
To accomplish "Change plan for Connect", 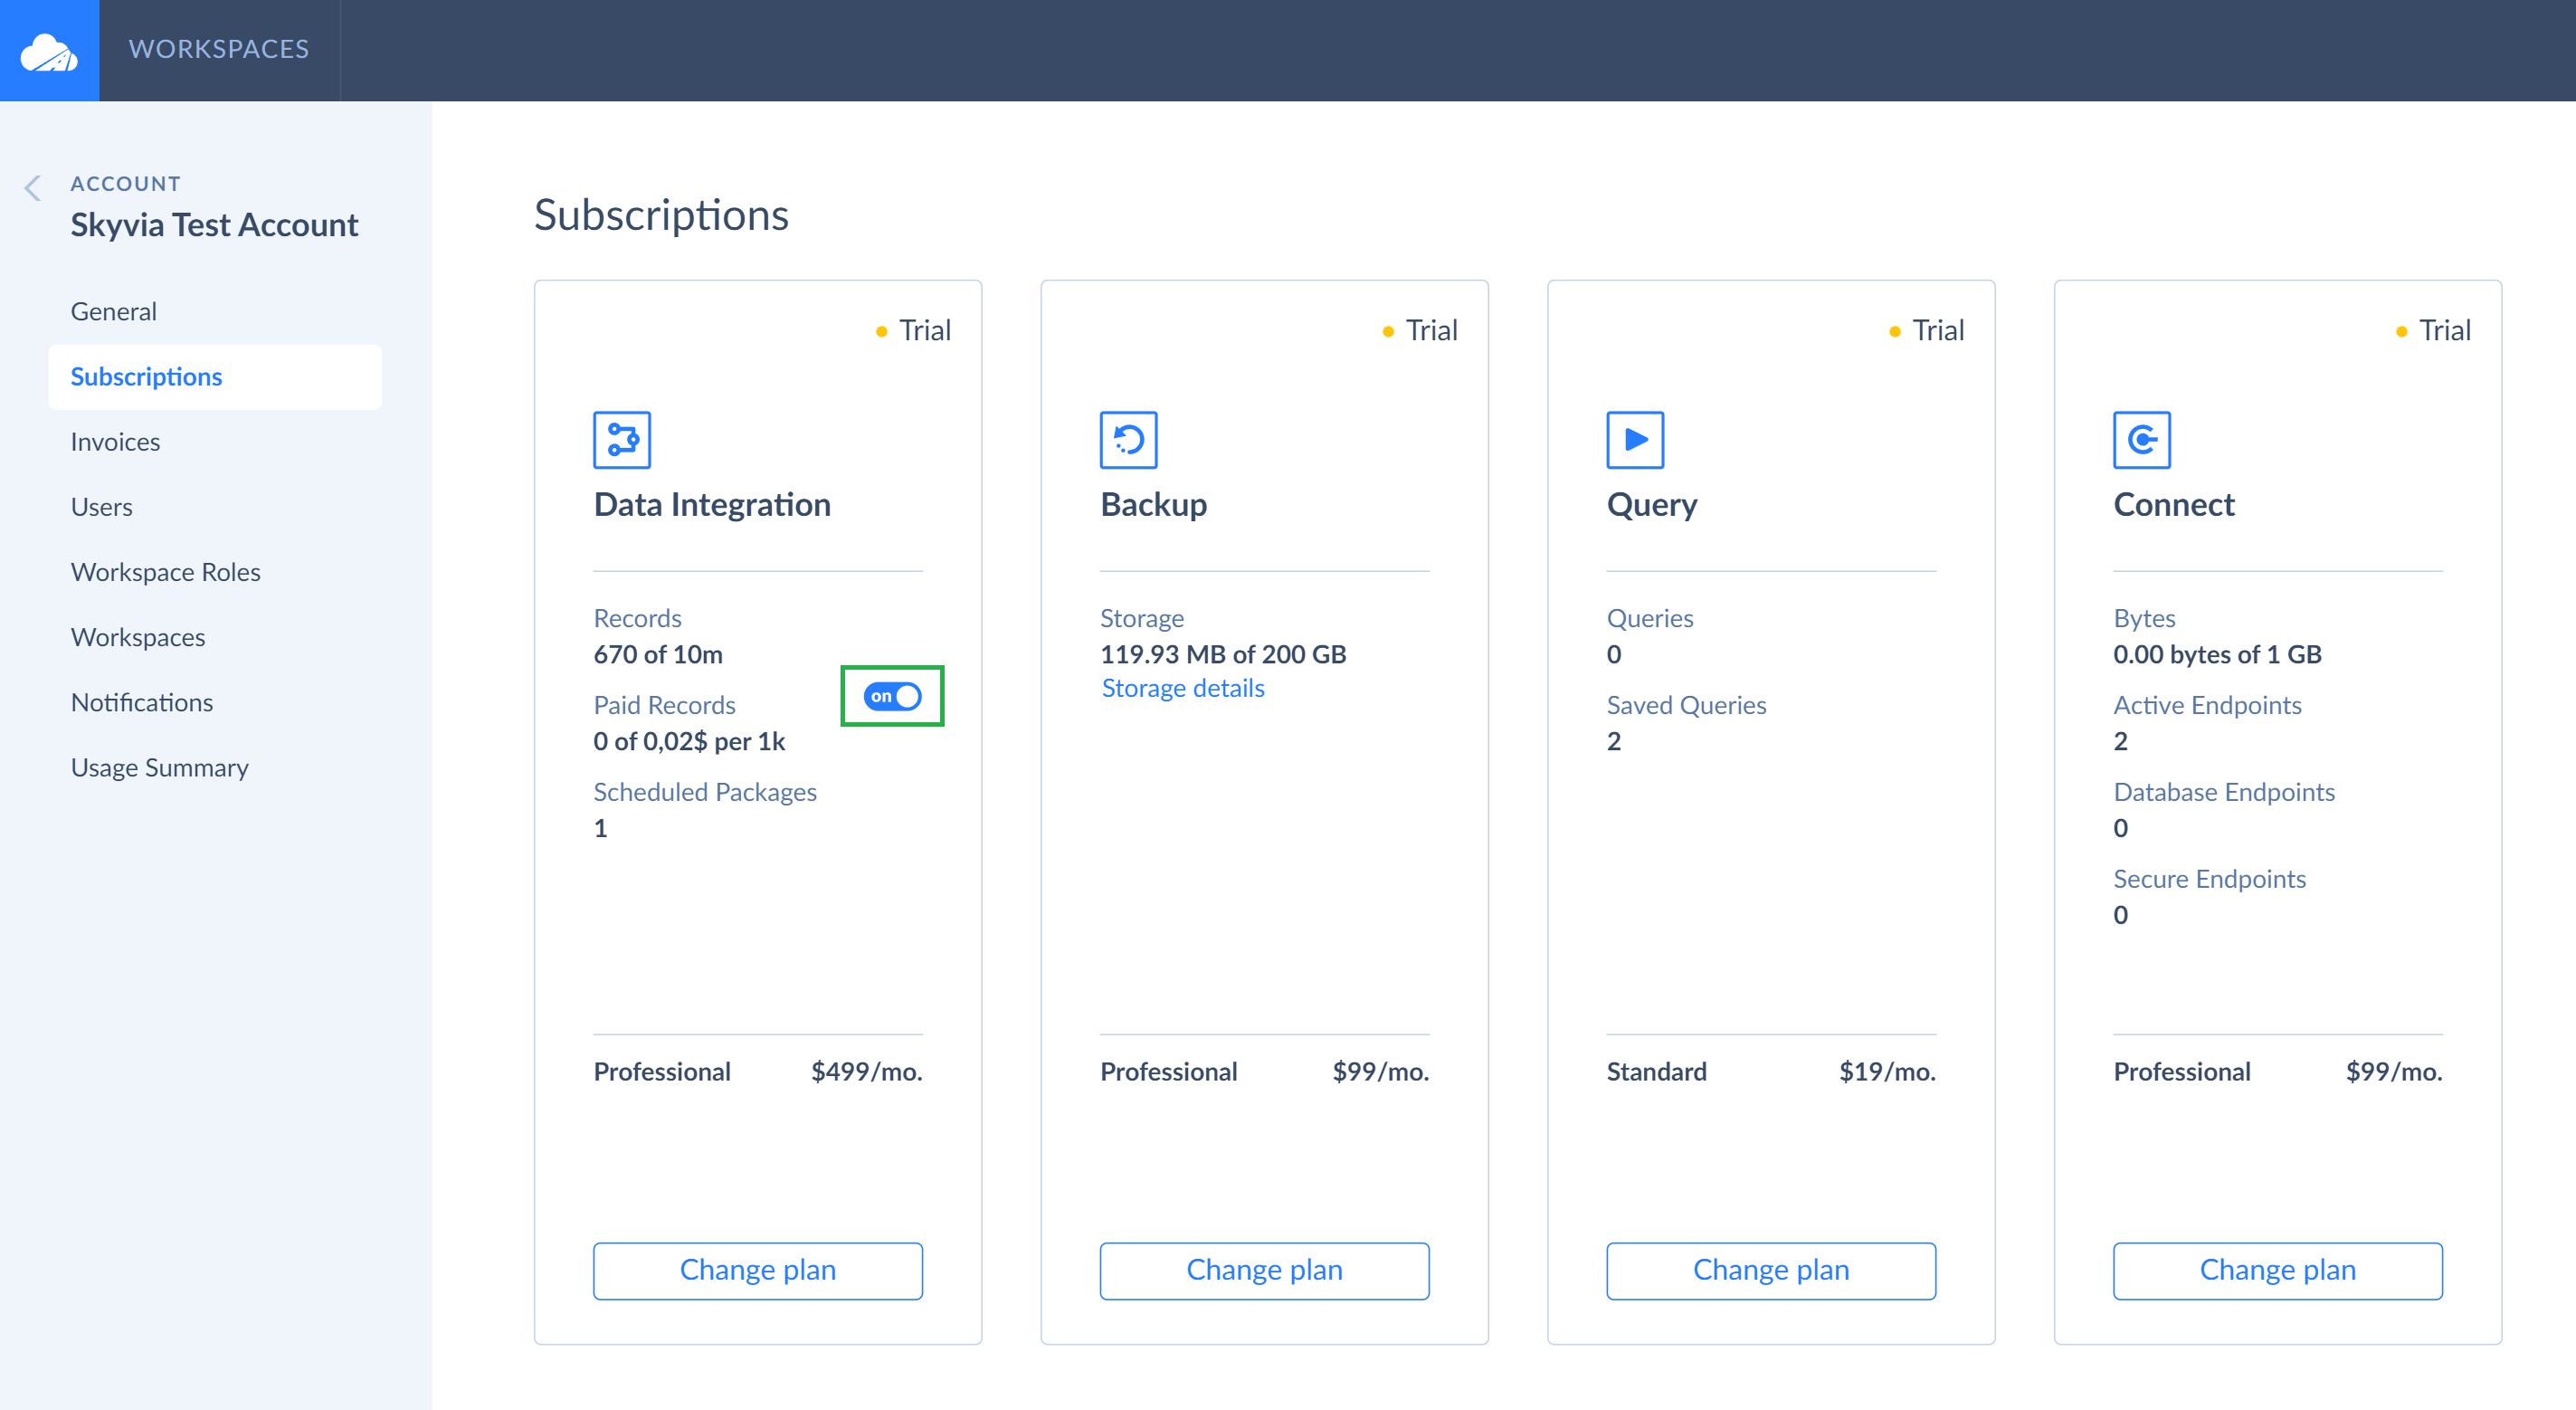I will click(2278, 1270).
